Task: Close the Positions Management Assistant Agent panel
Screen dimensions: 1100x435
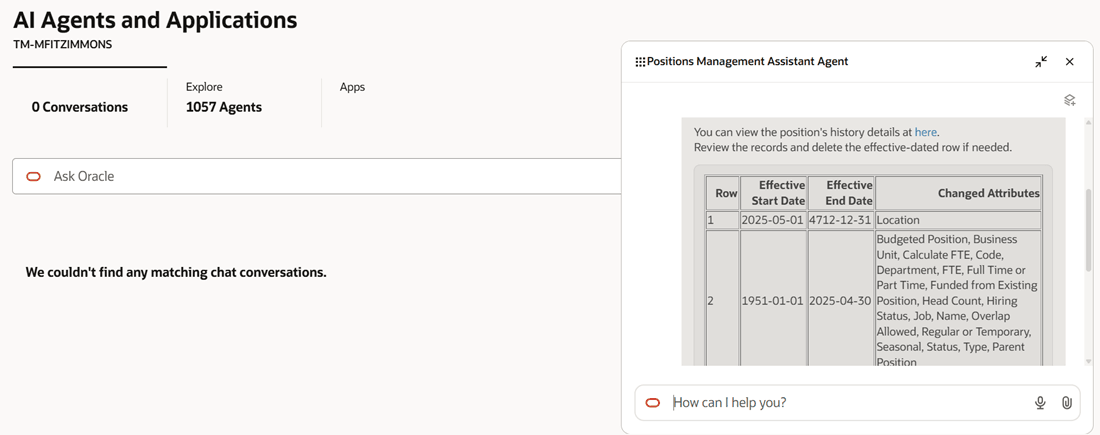Action: (x=1070, y=62)
